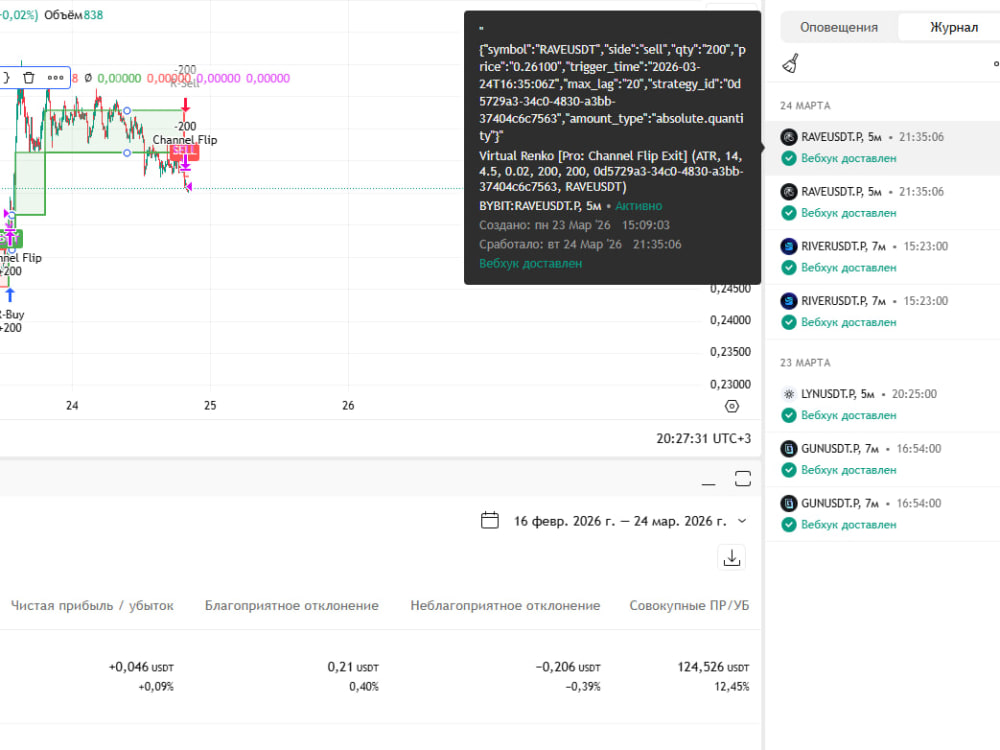Switch to the Журнал tab
Screen dimensions: 1000x750
[953, 27]
